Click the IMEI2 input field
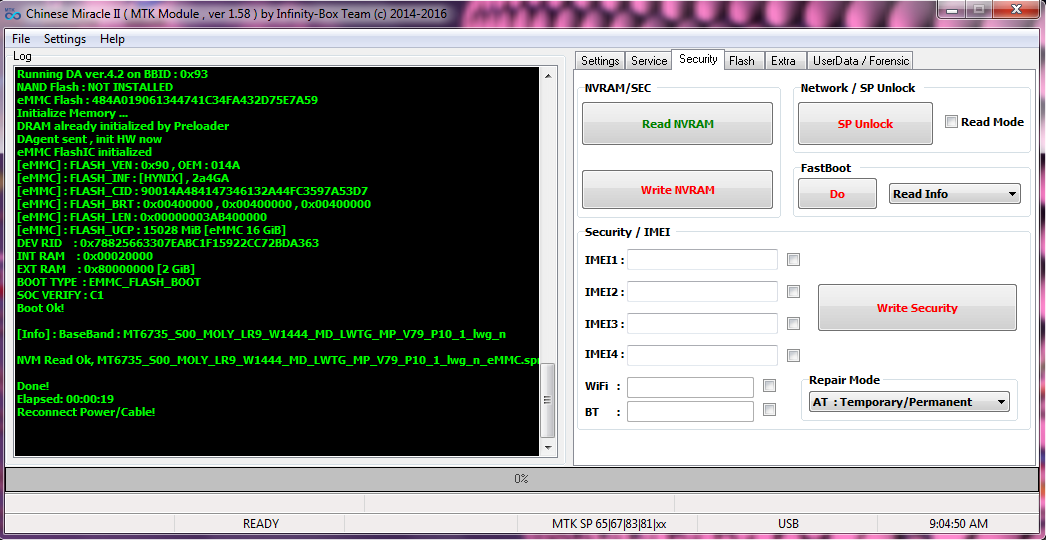The width and height of the screenshot is (1046, 540). click(702, 292)
